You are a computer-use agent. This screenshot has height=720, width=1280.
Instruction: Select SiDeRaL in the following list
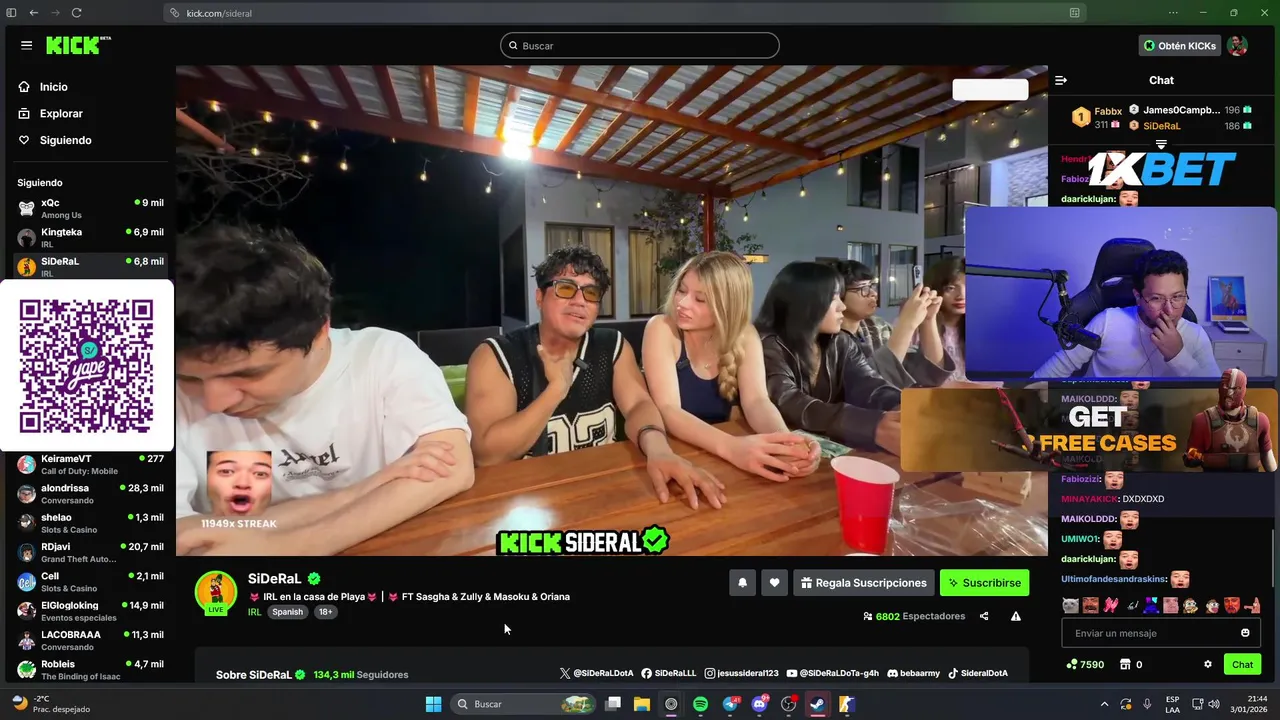[90, 265]
